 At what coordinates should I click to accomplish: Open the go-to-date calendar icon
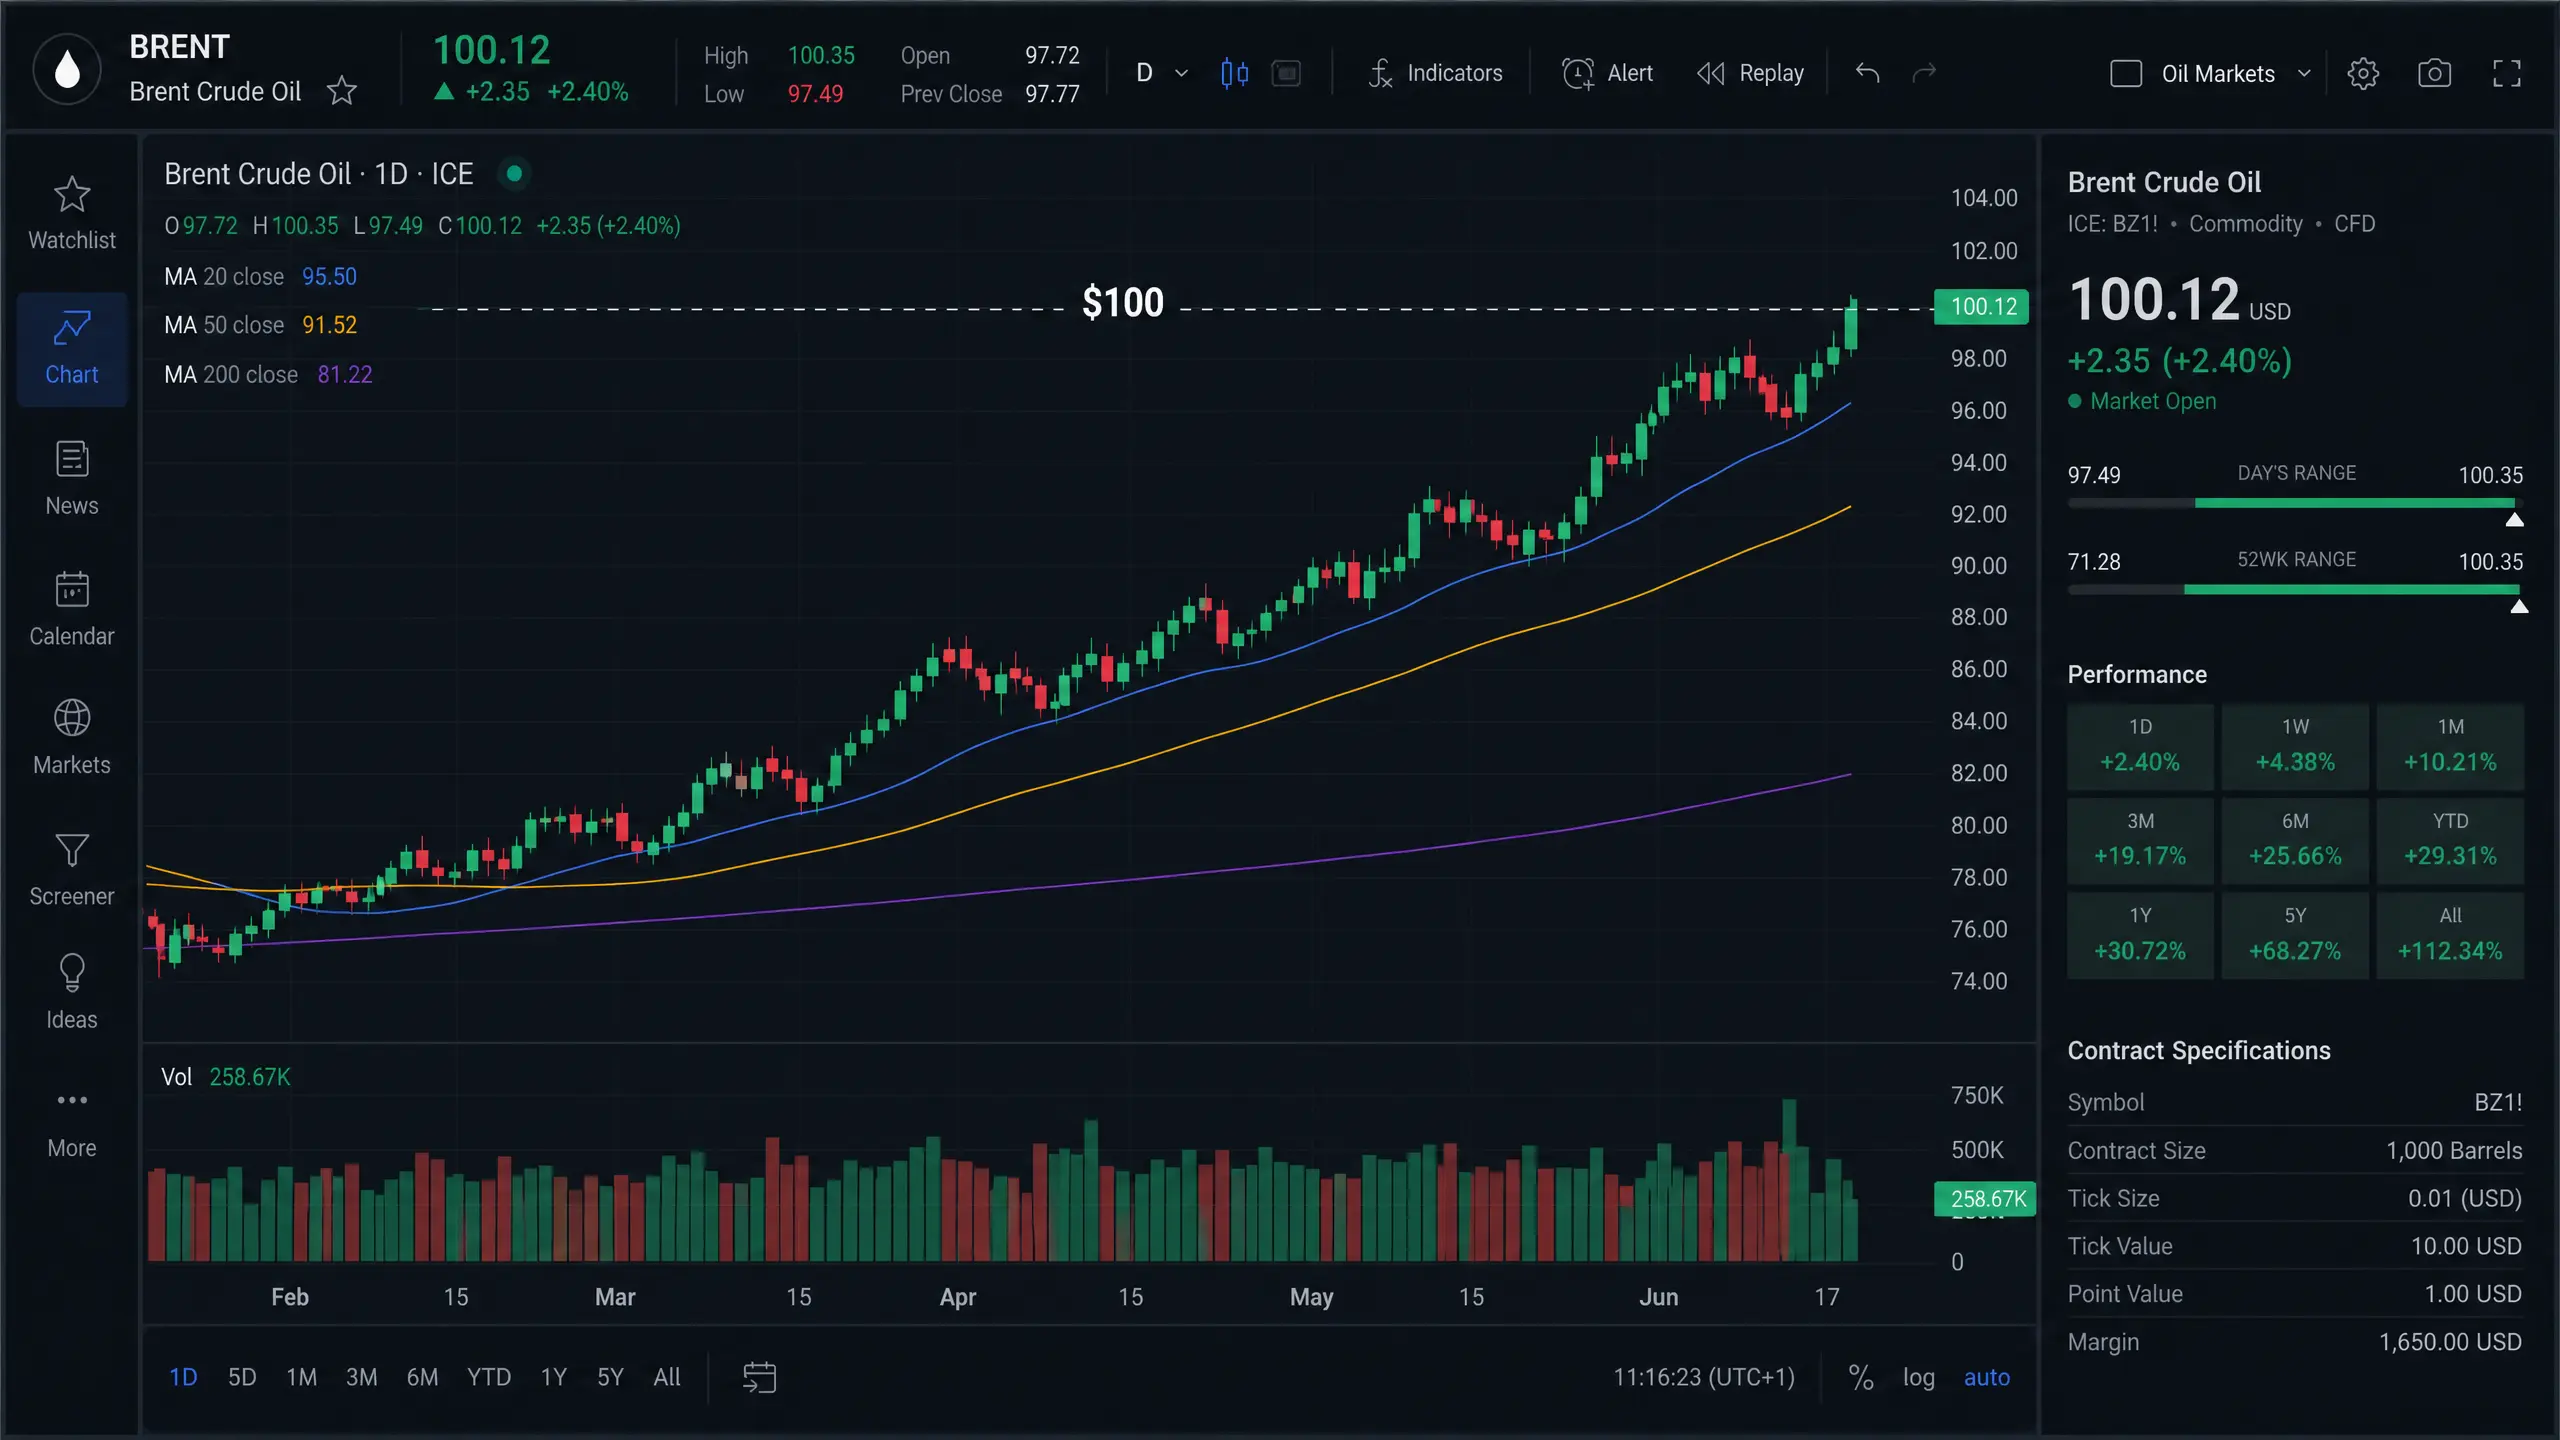click(759, 1377)
